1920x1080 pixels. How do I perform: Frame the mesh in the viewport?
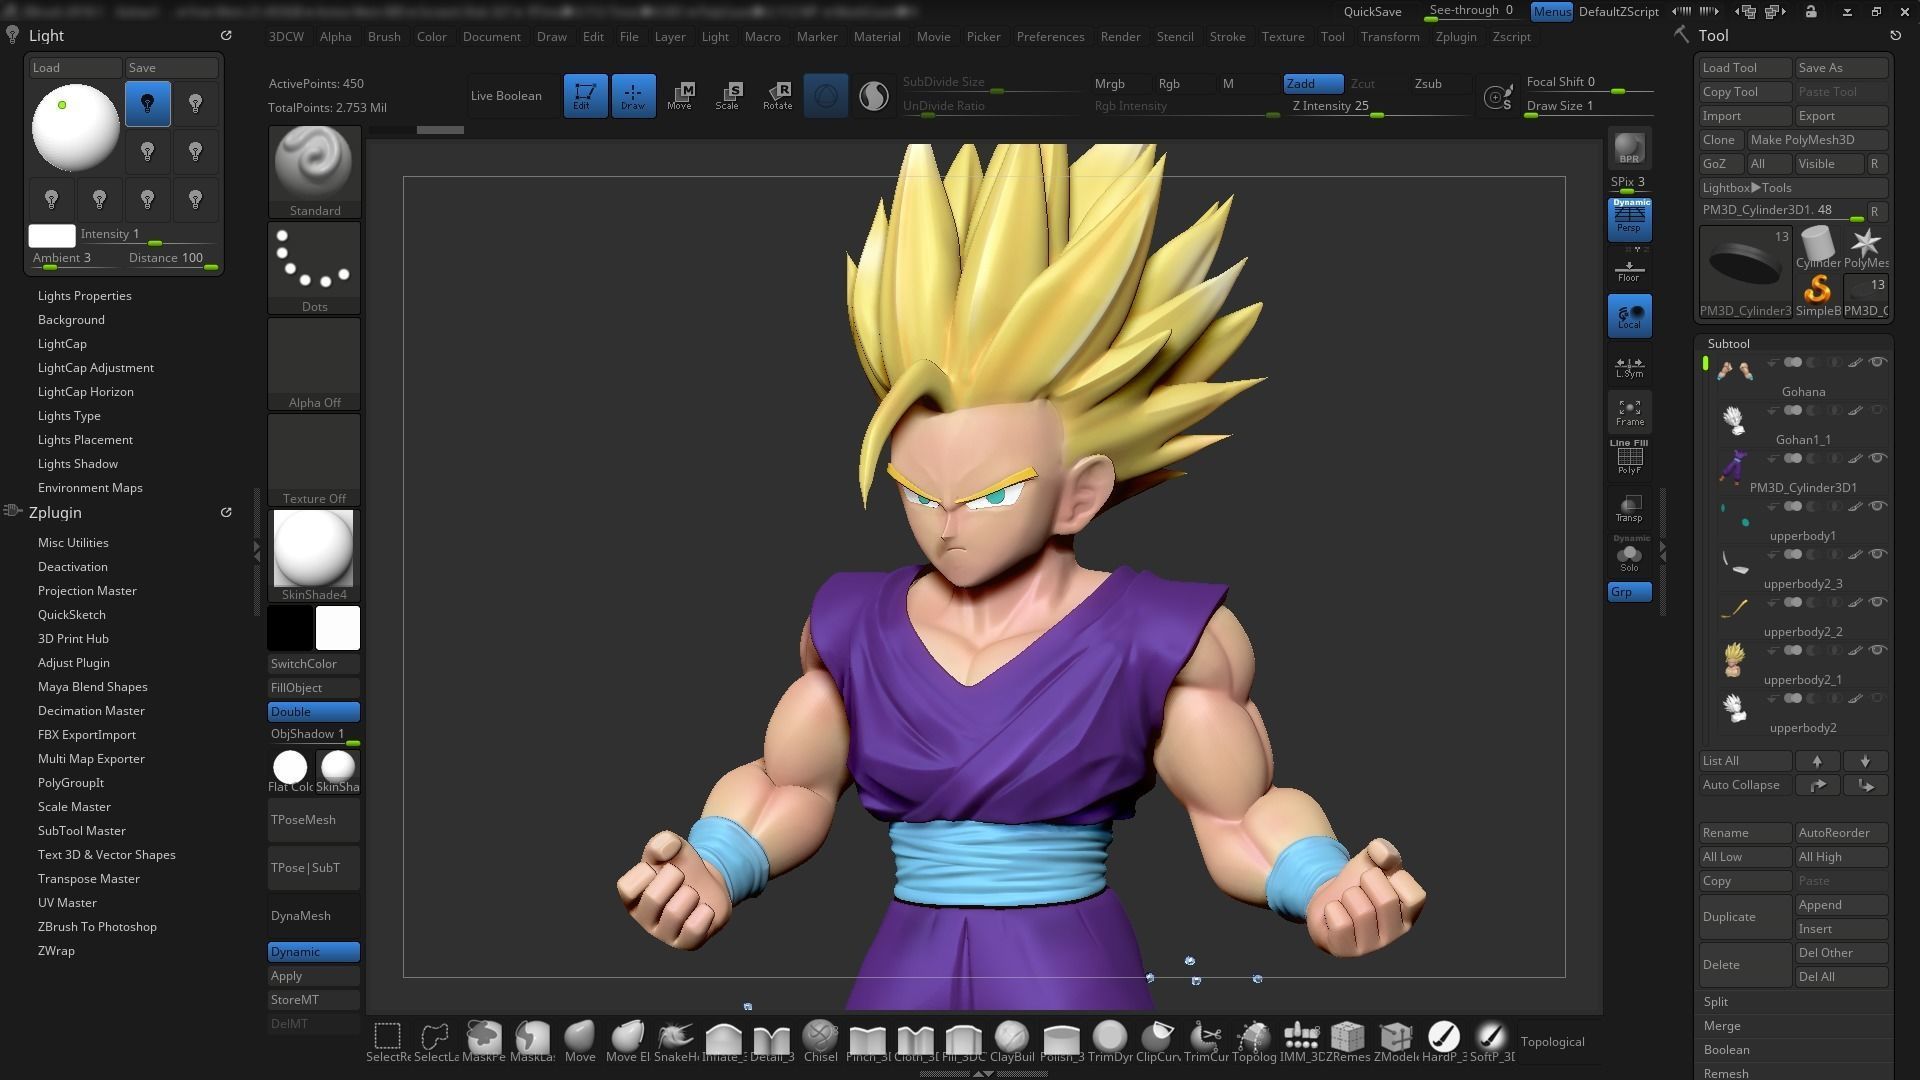(1629, 412)
